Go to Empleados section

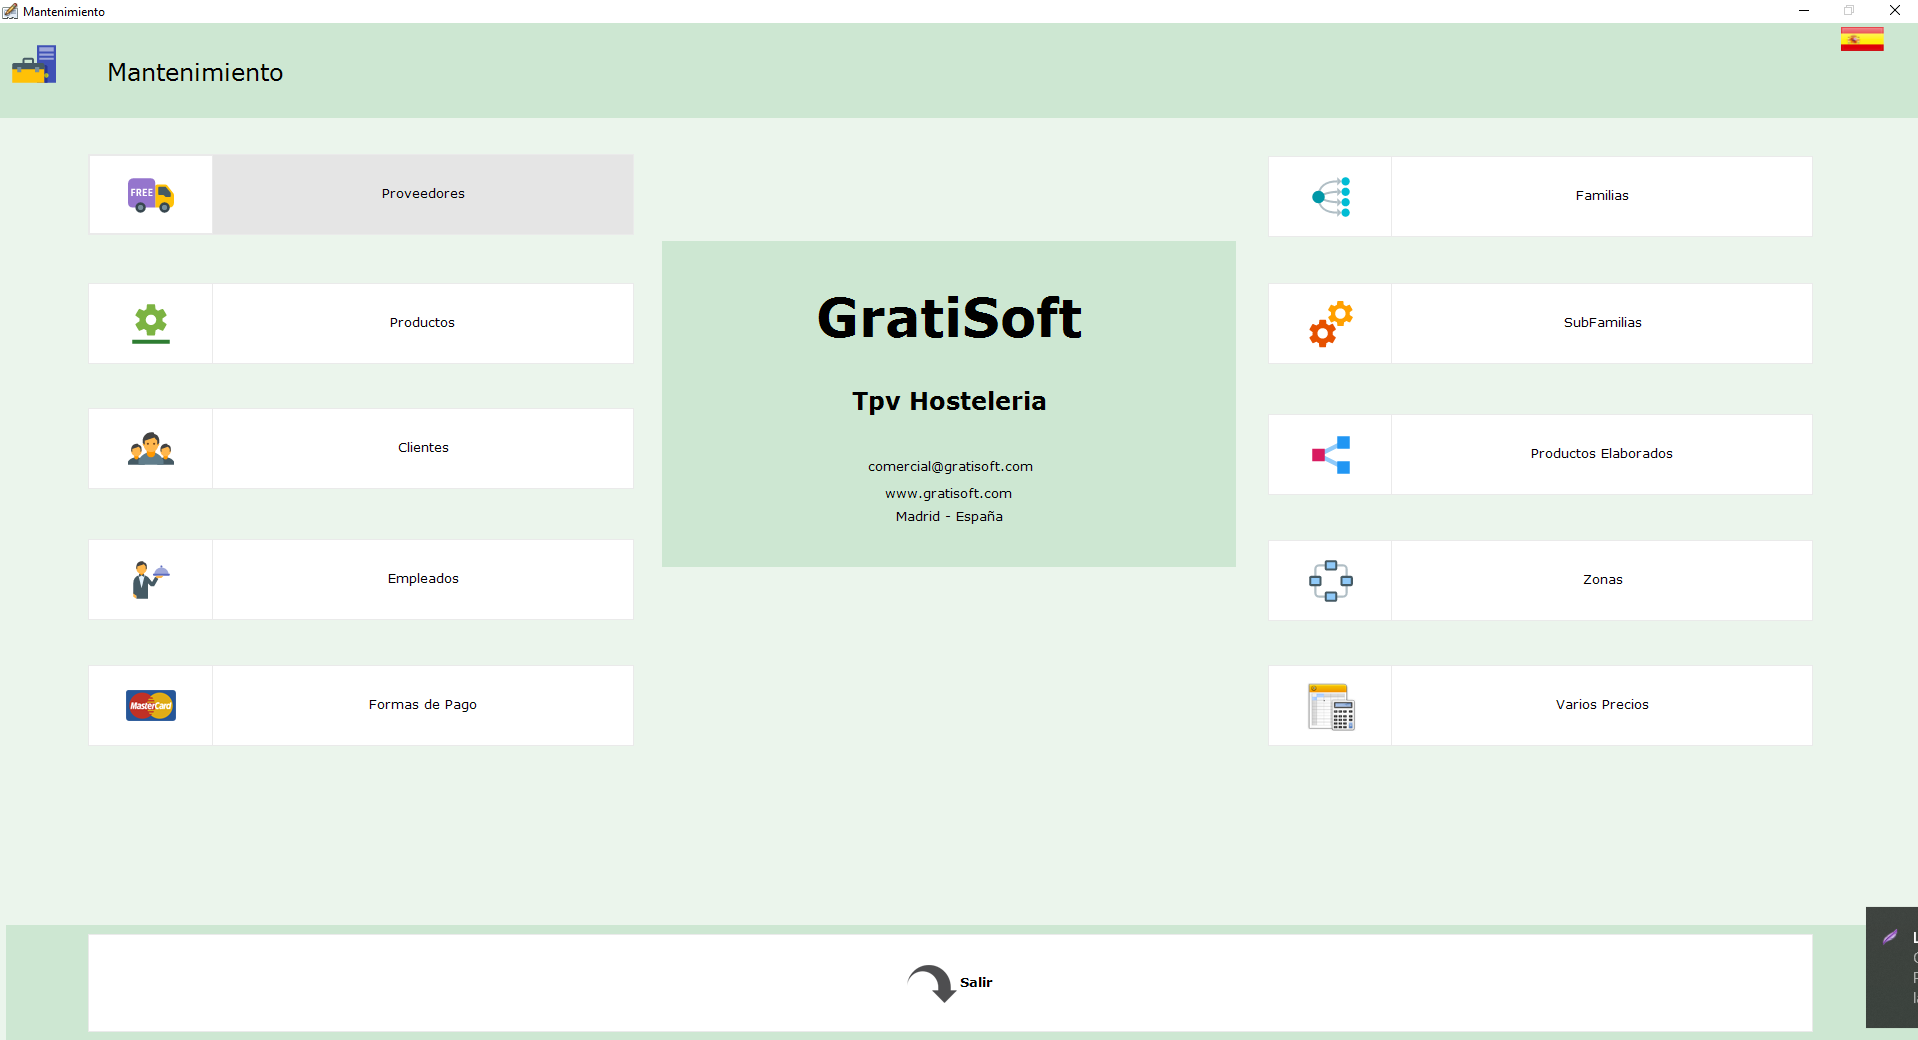[x=423, y=579]
